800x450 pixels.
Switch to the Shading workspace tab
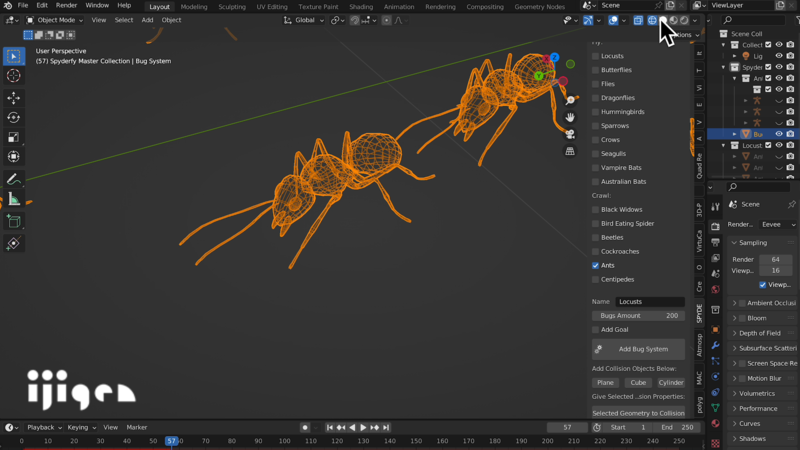coord(361,7)
